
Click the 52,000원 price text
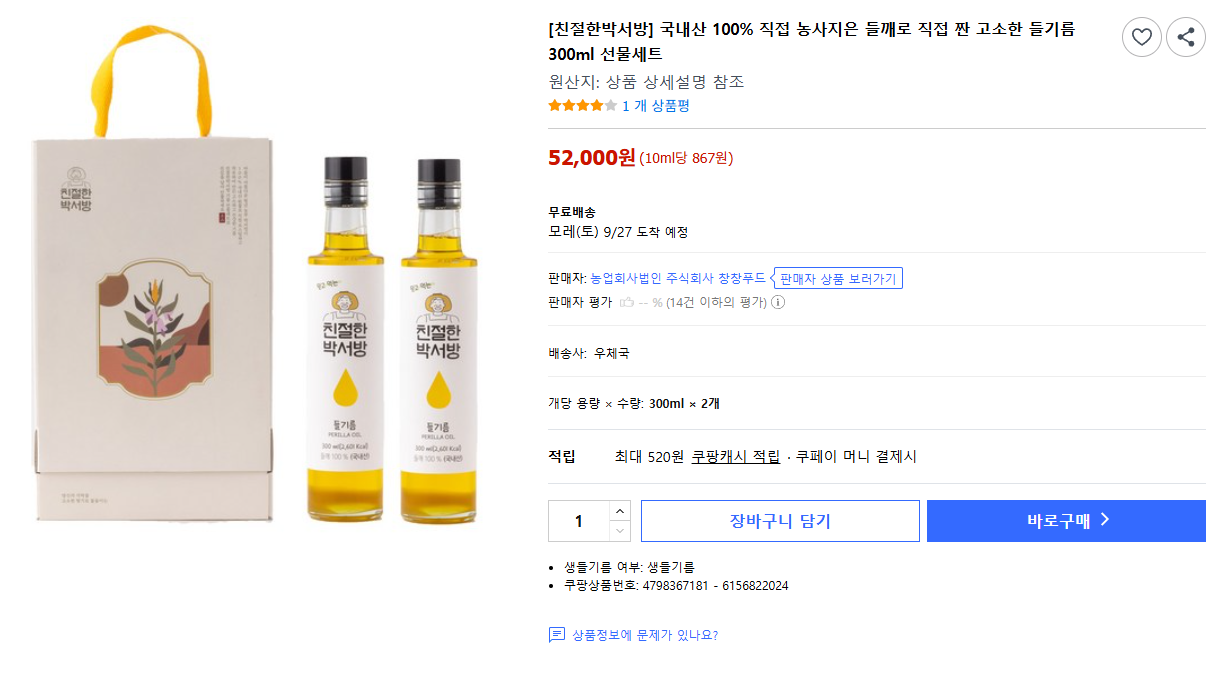coord(592,157)
